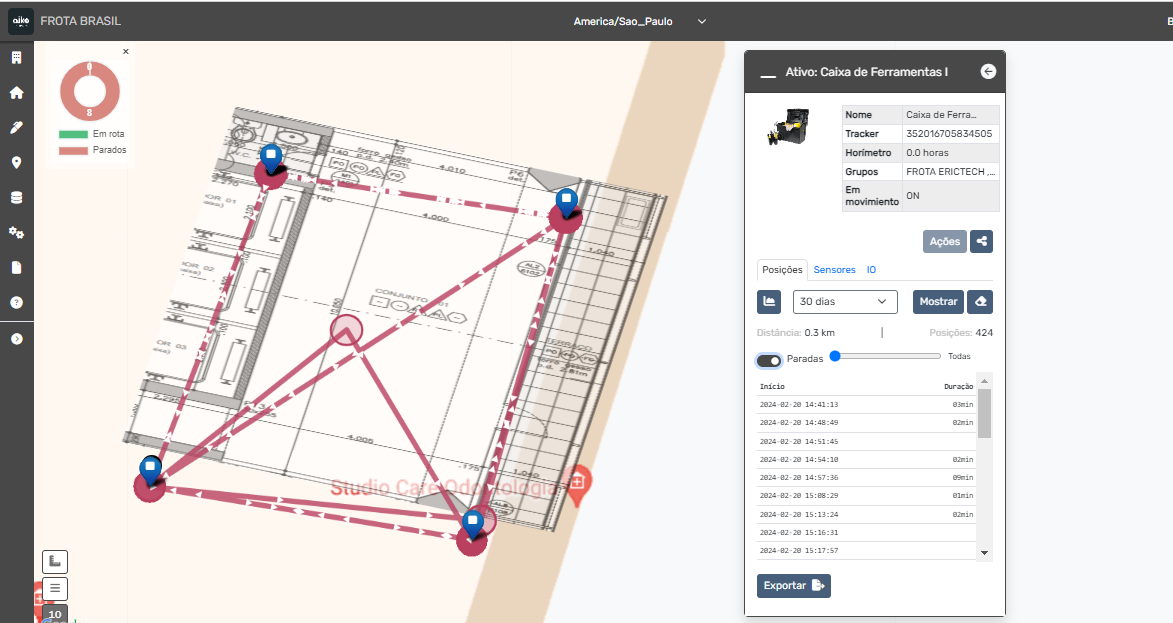The height and width of the screenshot is (623, 1173).
Task: Open the 30 dias period dropdown
Action: (845, 301)
